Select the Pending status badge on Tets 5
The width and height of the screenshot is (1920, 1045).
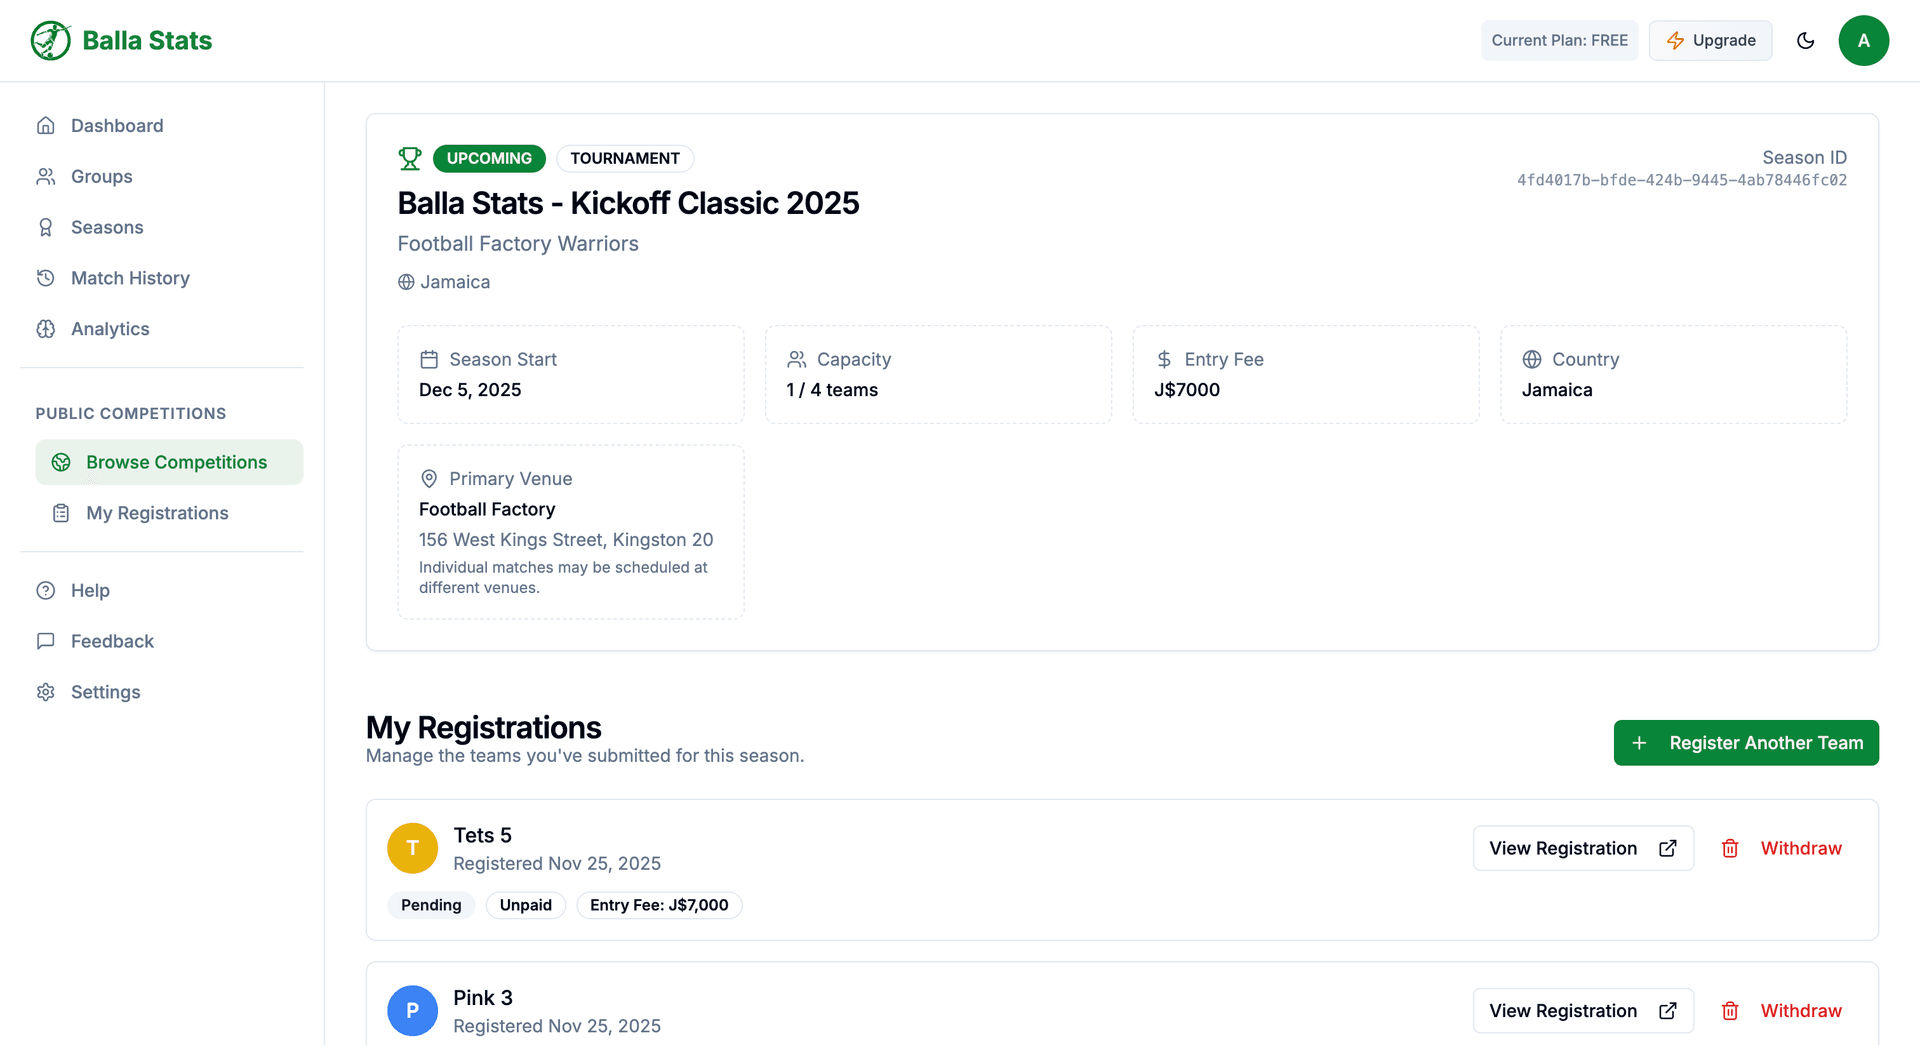click(431, 905)
